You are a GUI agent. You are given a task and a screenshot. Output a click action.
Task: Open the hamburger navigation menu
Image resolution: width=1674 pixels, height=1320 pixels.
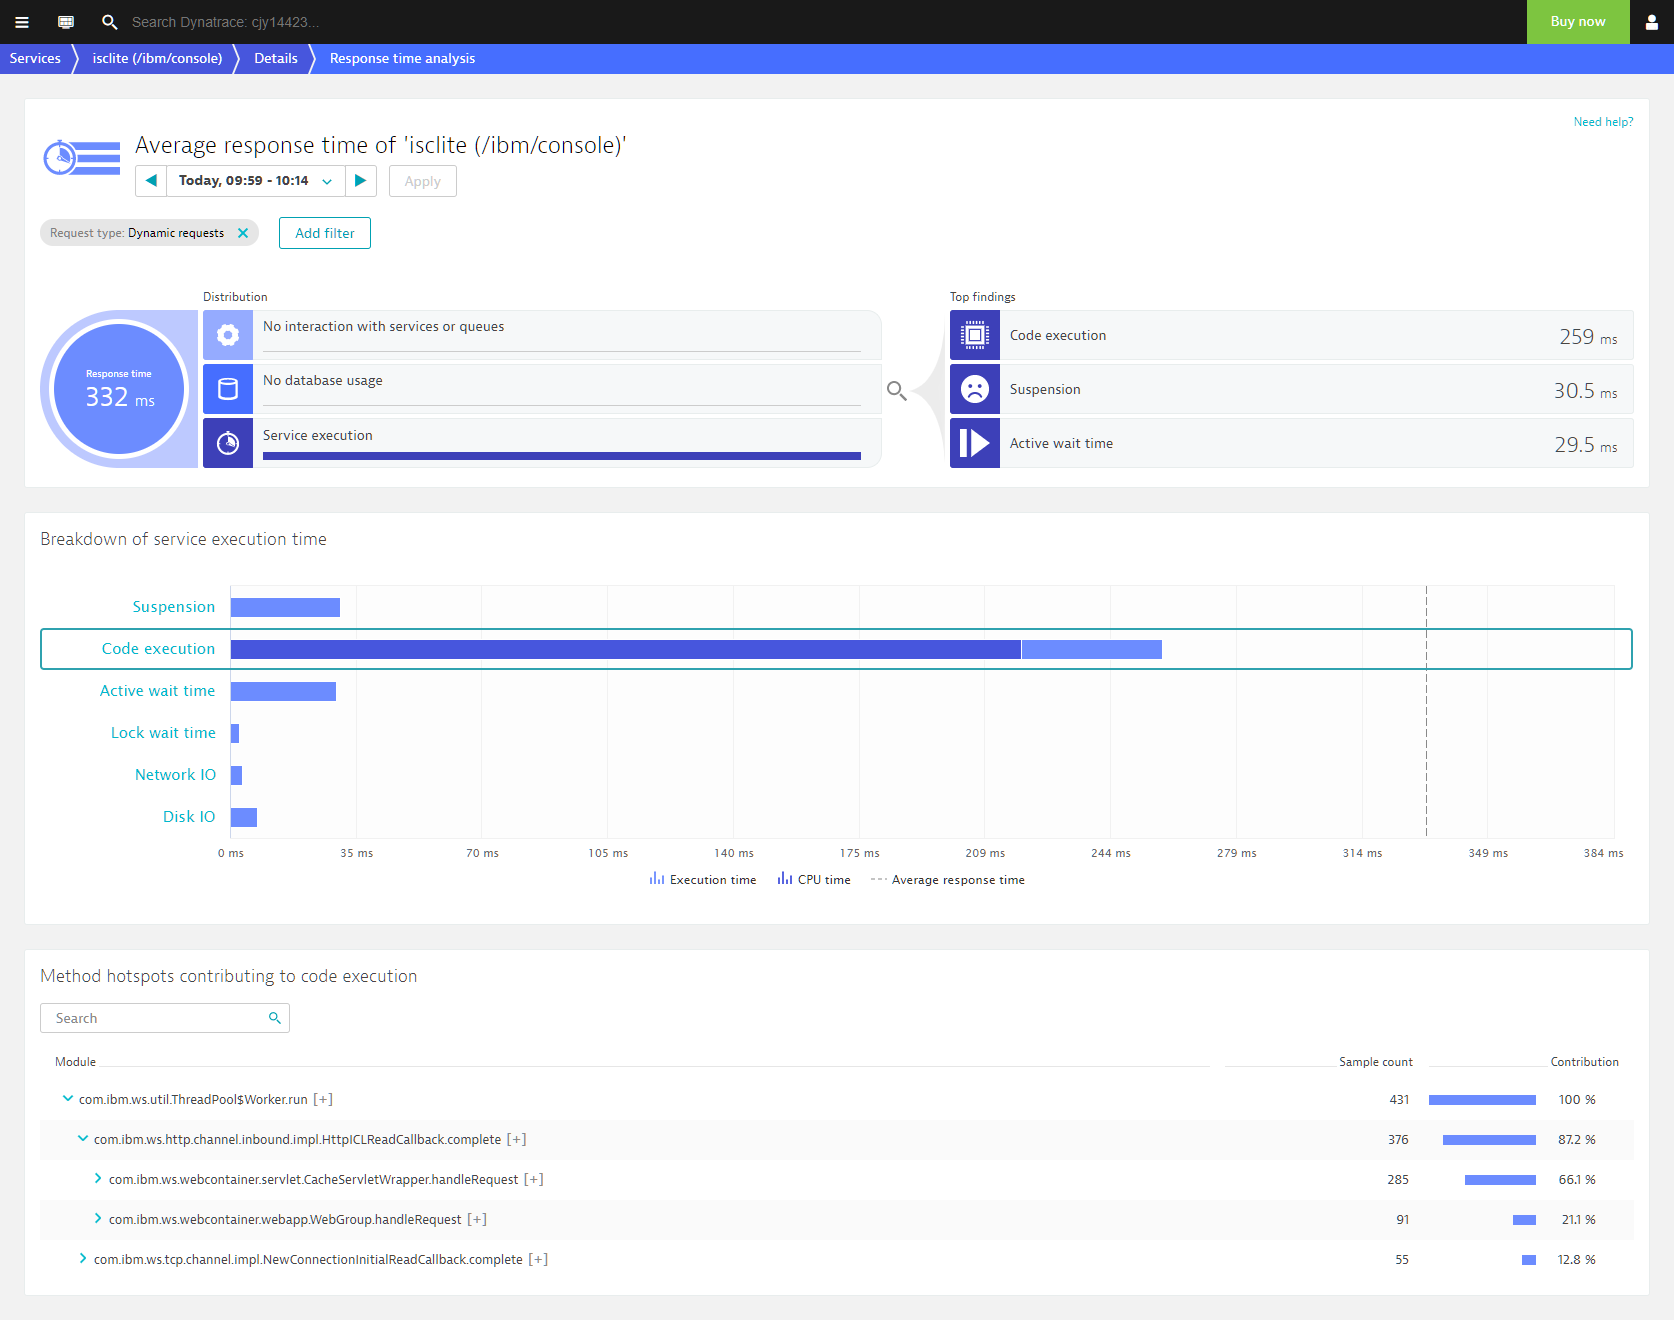(x=21, y=22)
